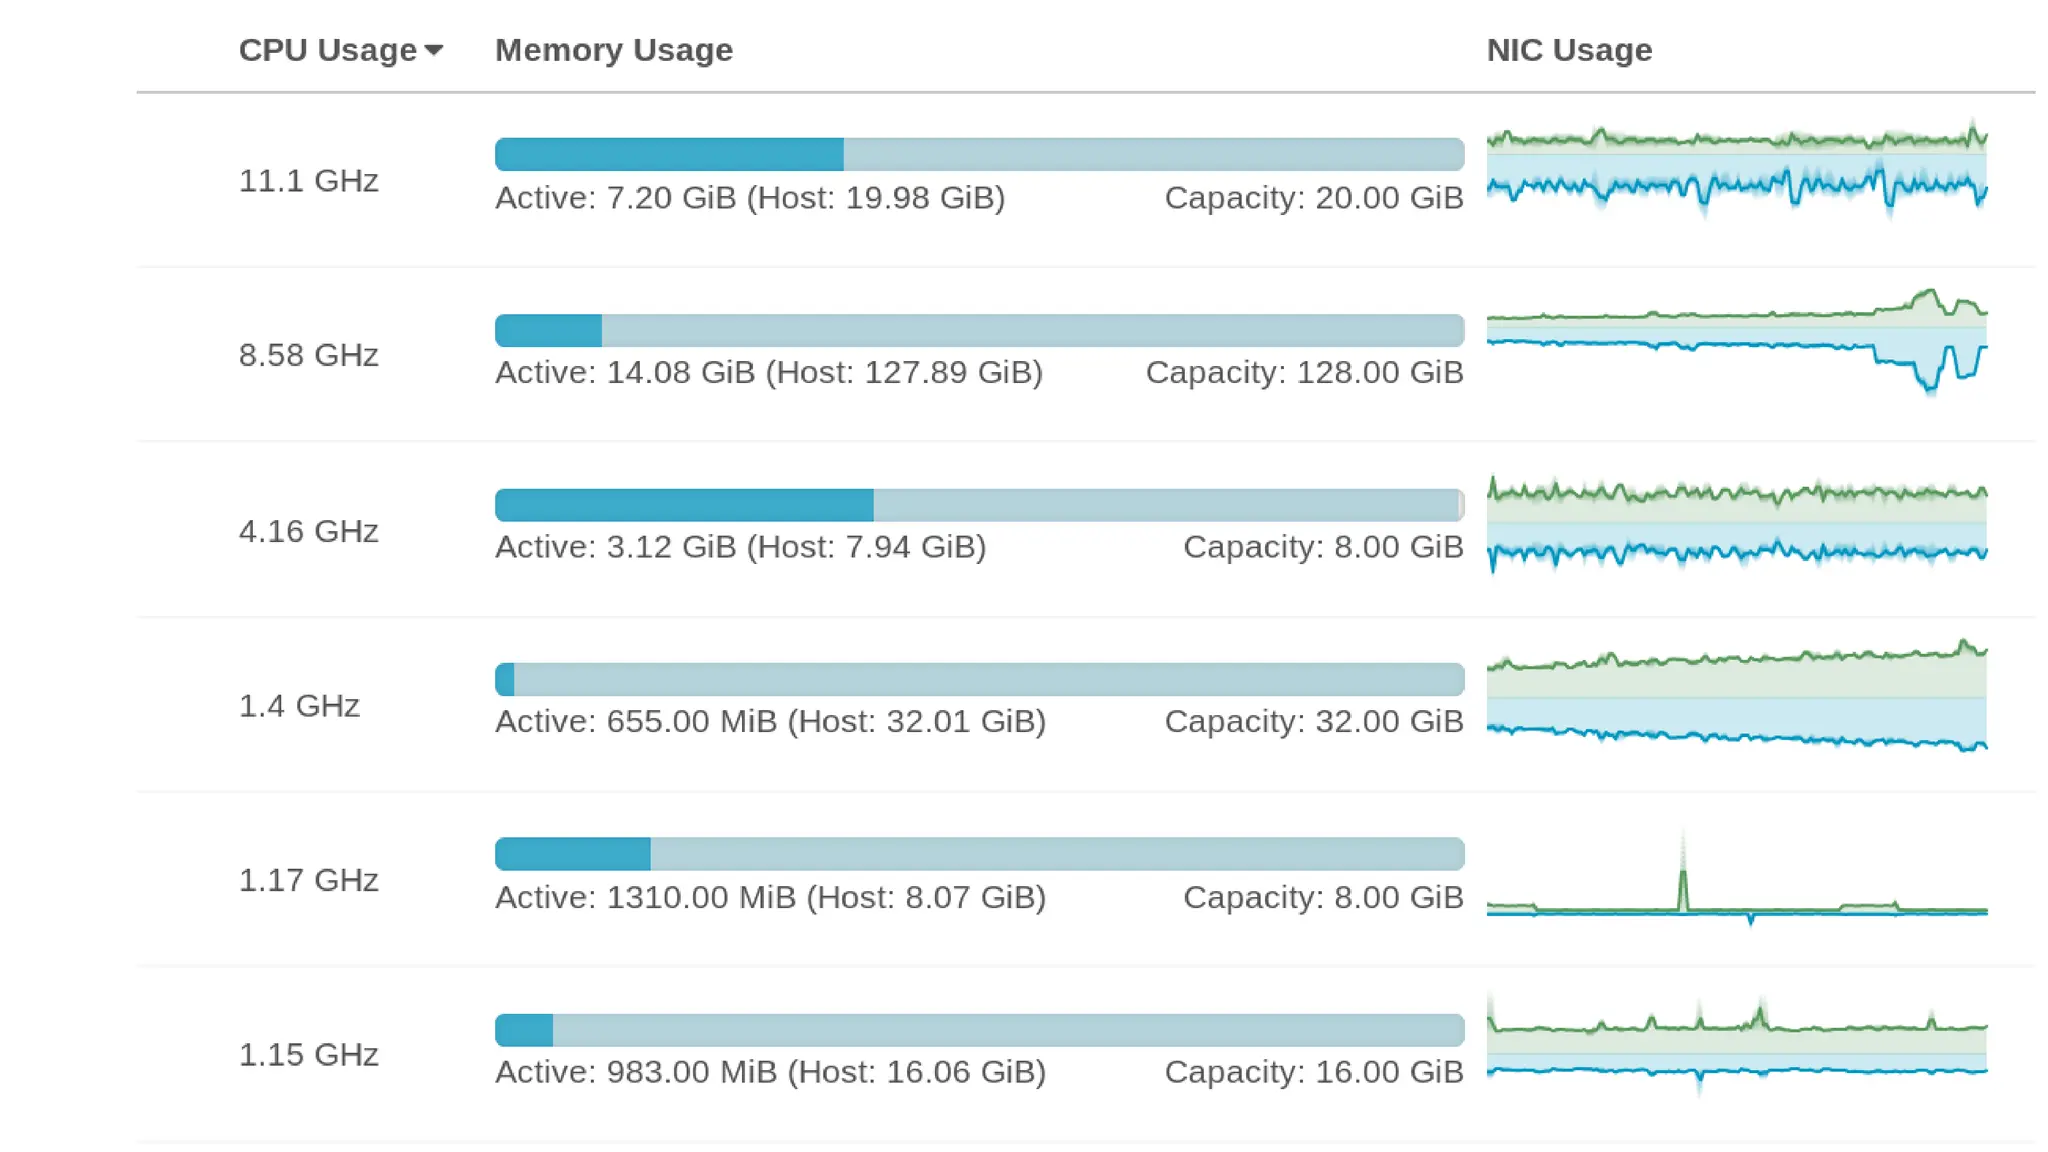Click the 32.00 GiB capacity memory bar

point(979,679)
